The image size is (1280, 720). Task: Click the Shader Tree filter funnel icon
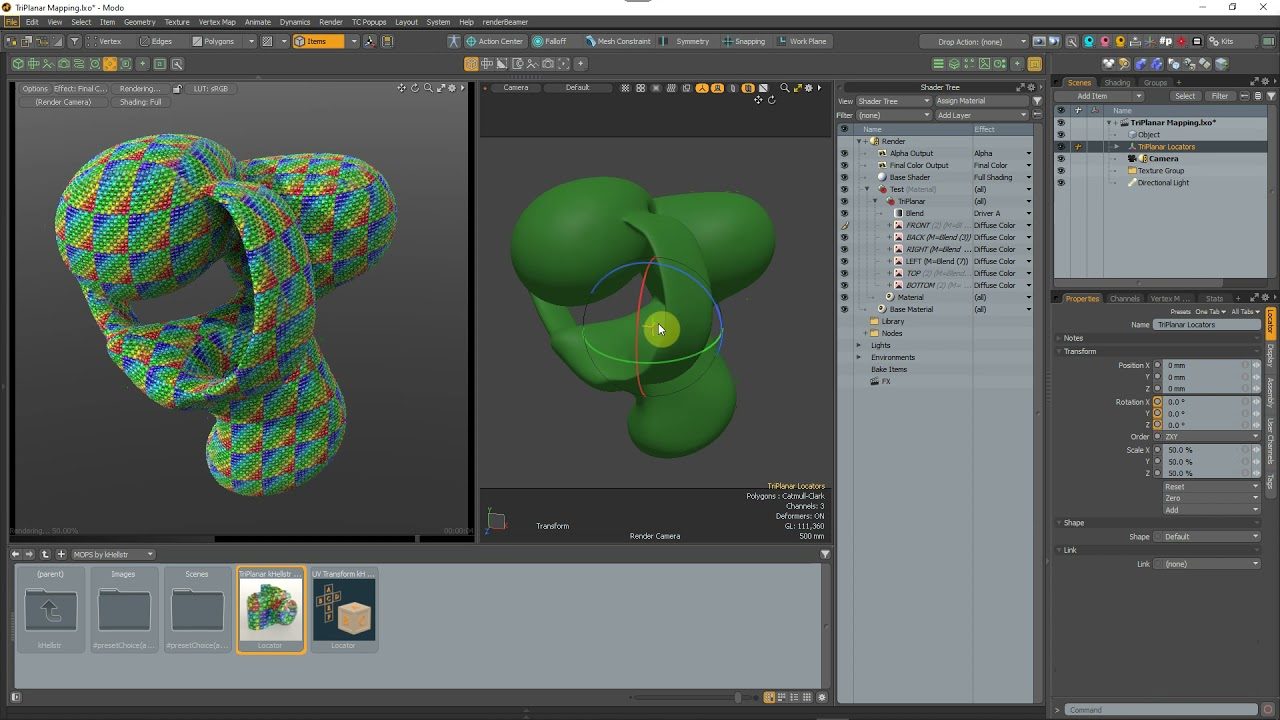coord(1037,101)
